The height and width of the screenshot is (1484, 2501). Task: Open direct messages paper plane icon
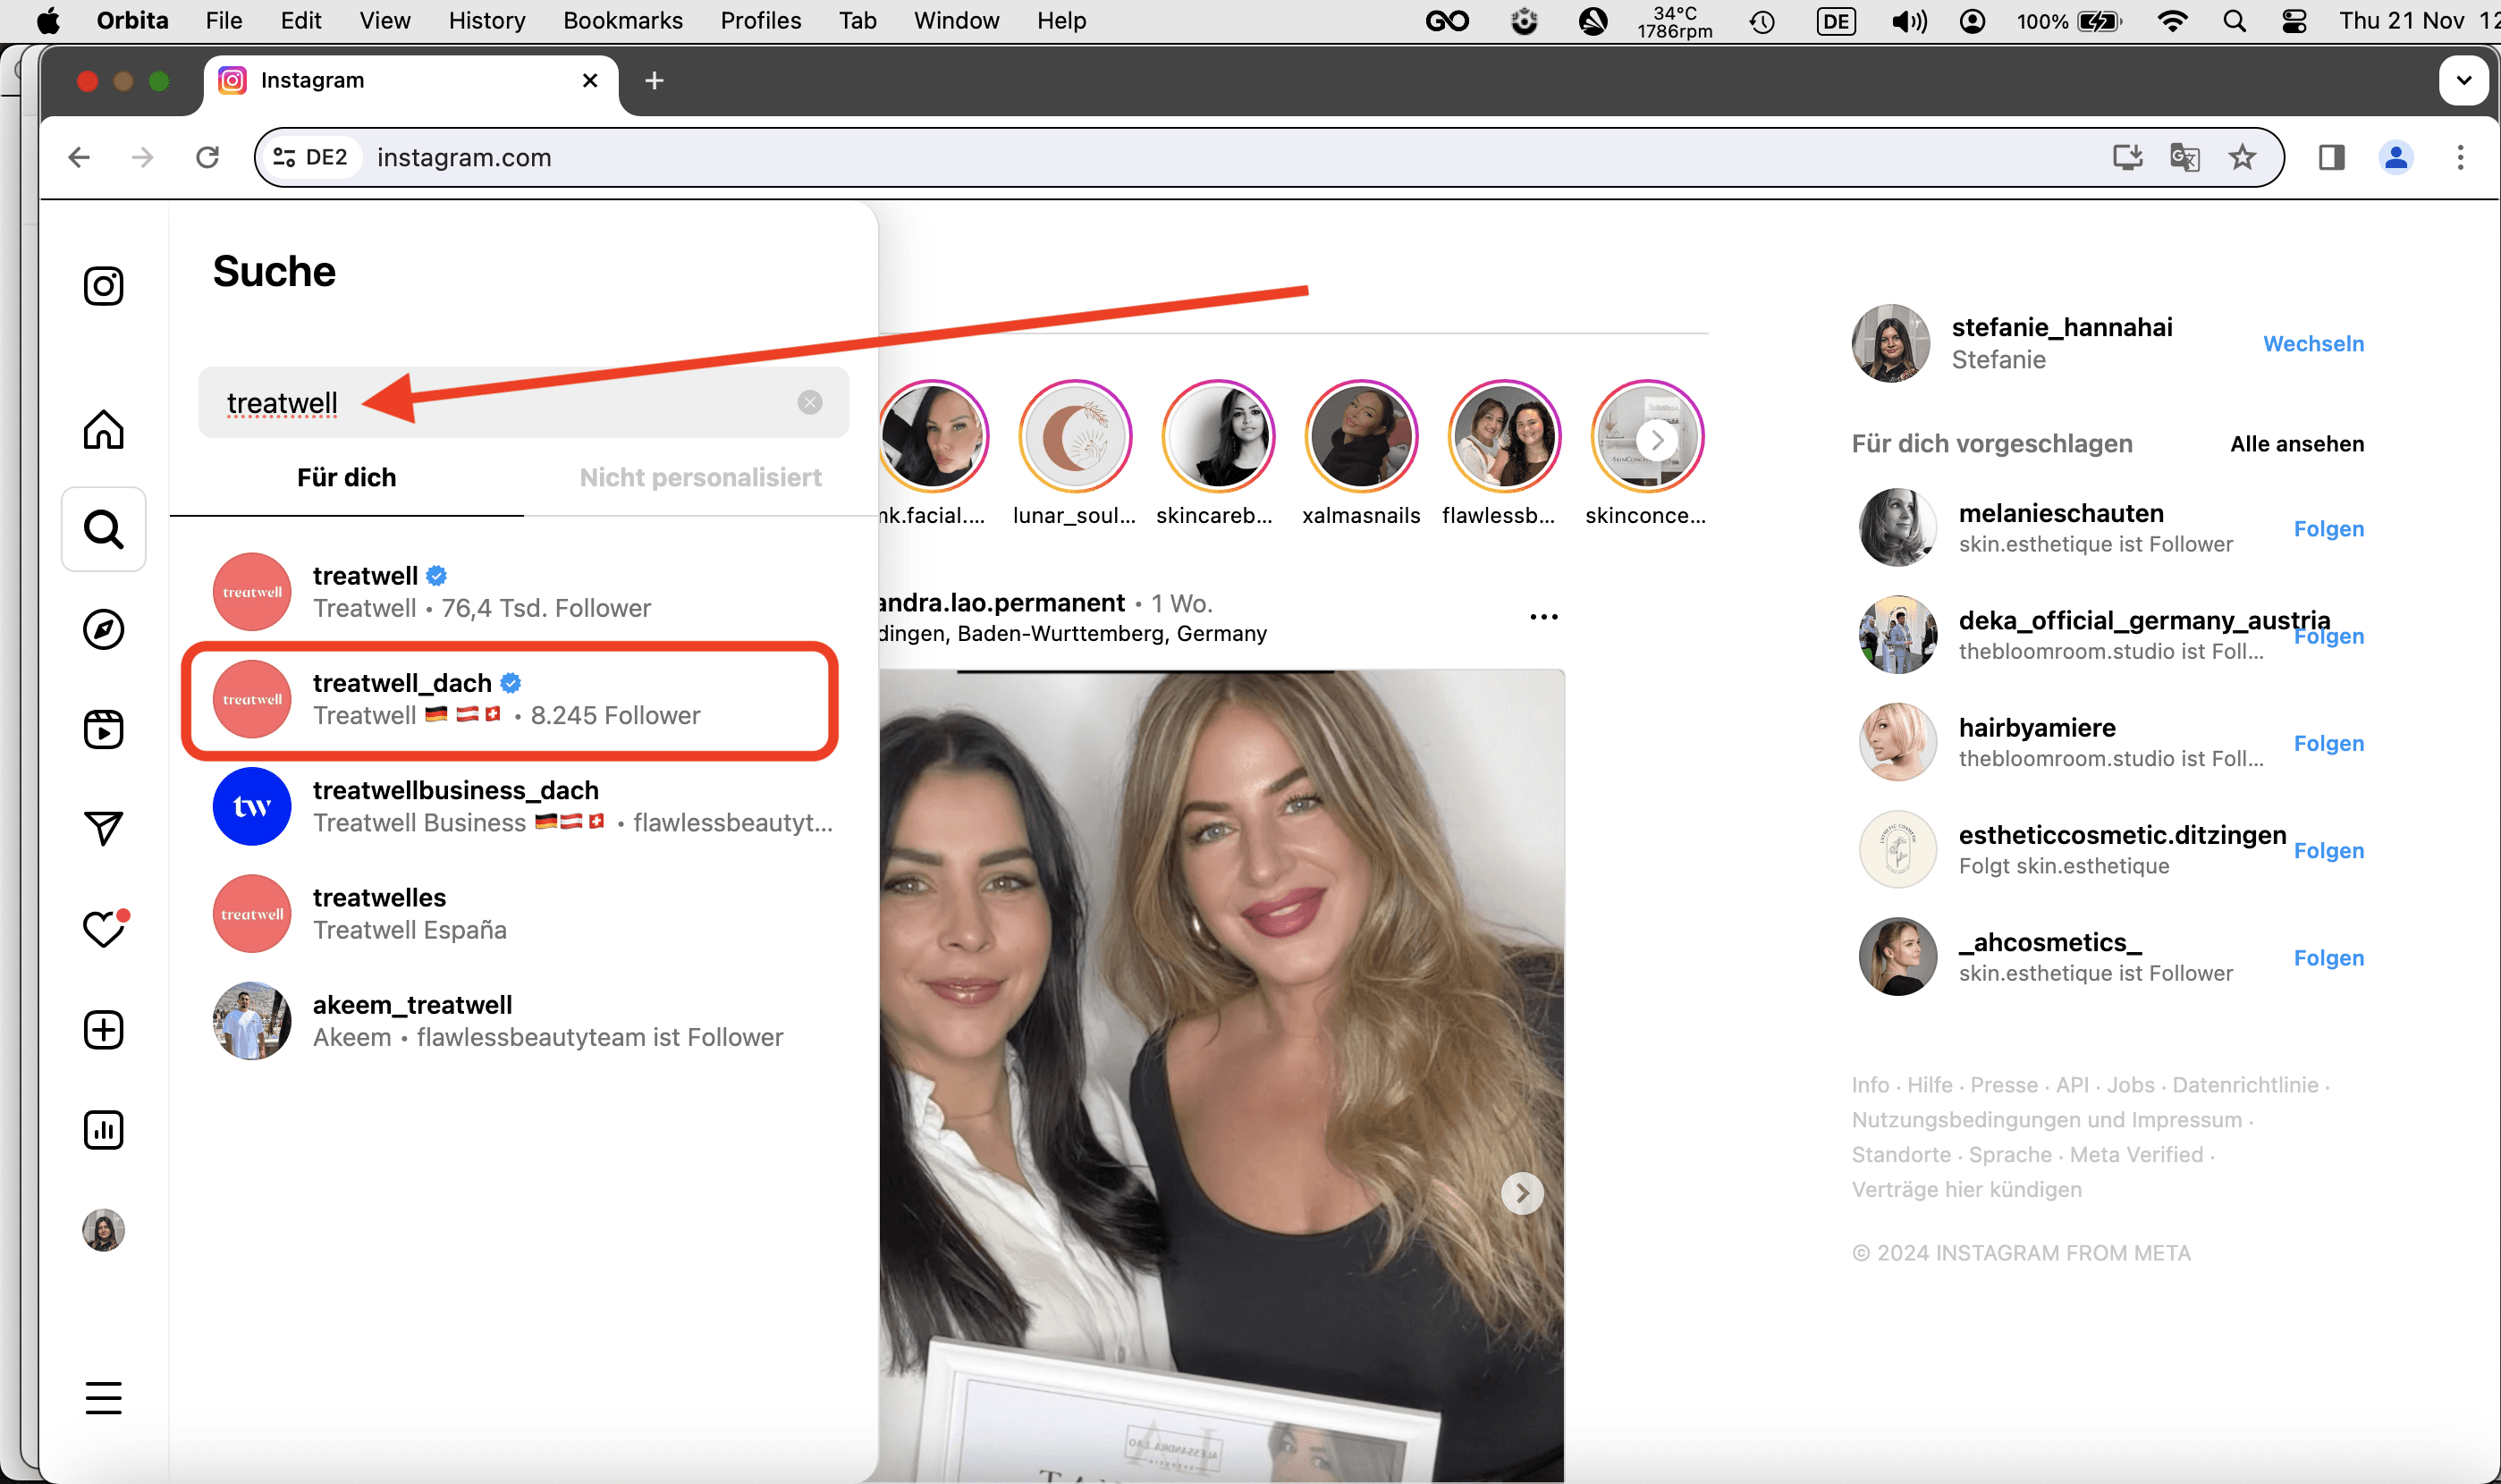[103, 828]
